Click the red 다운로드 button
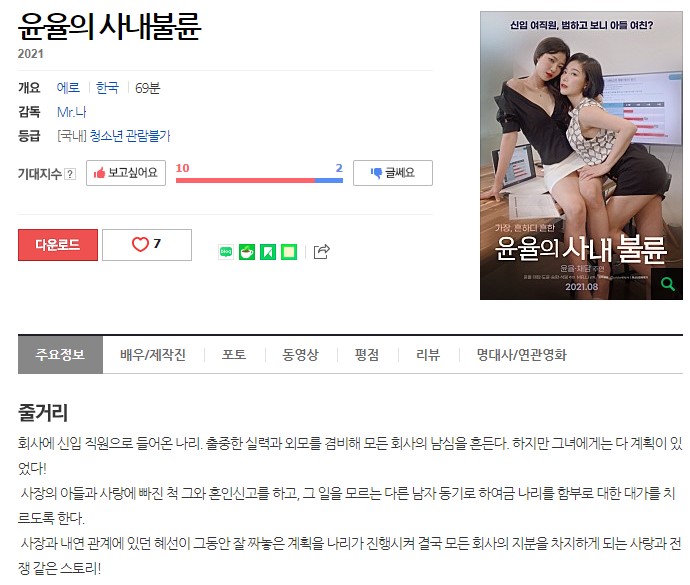This screenshot has width=690, height=585. pos(58,245)
